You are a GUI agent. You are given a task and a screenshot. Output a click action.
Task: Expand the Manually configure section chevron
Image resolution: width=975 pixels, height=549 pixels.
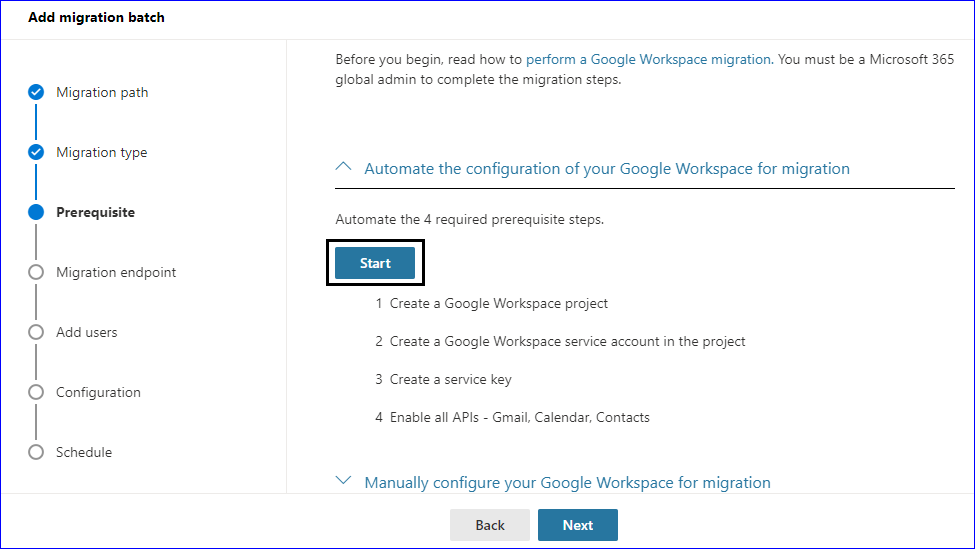[343, 481]
